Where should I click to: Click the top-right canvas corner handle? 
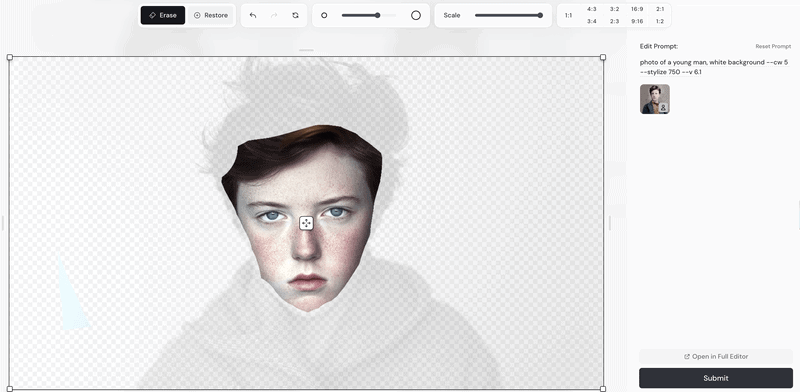click(603, 57)
